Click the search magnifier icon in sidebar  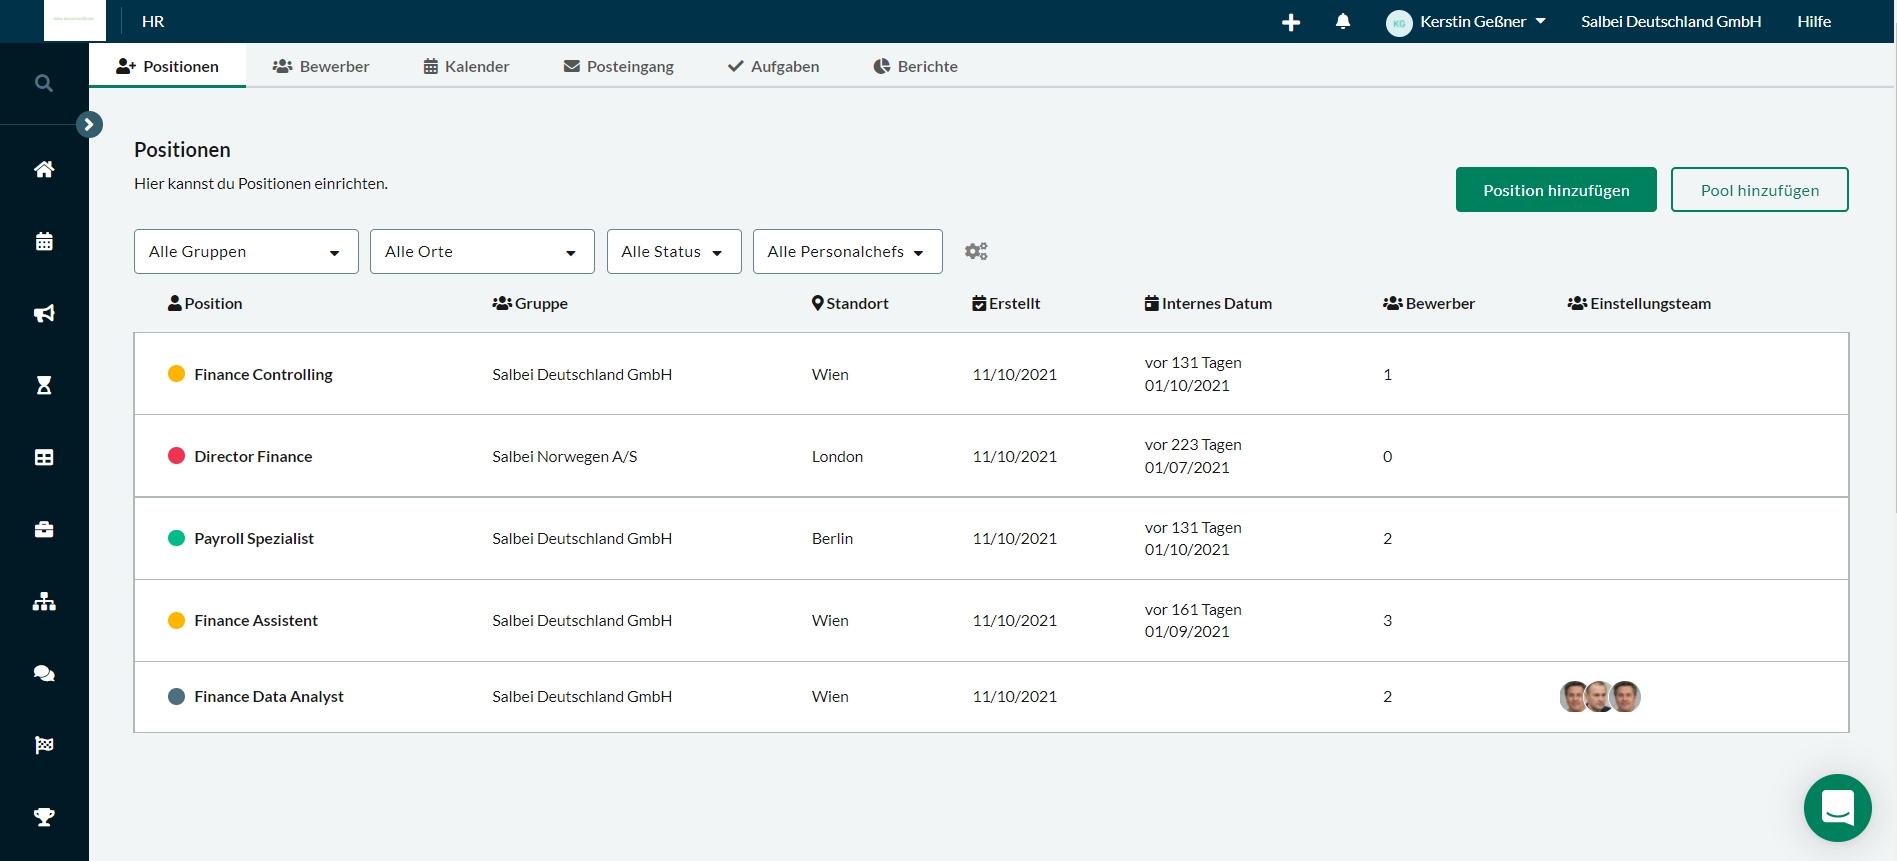pos(44,83)
